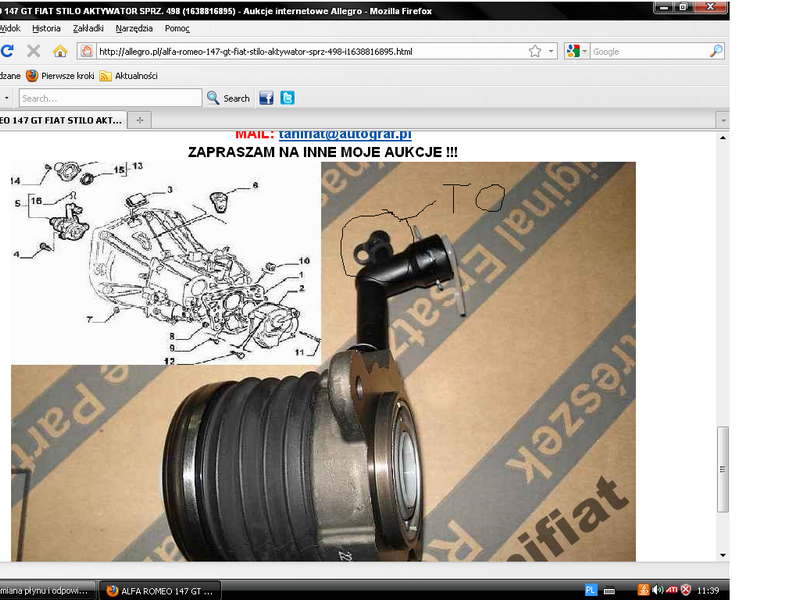Click the page address URL field
This screenshot has height=600, width=800.
point(311,52)
